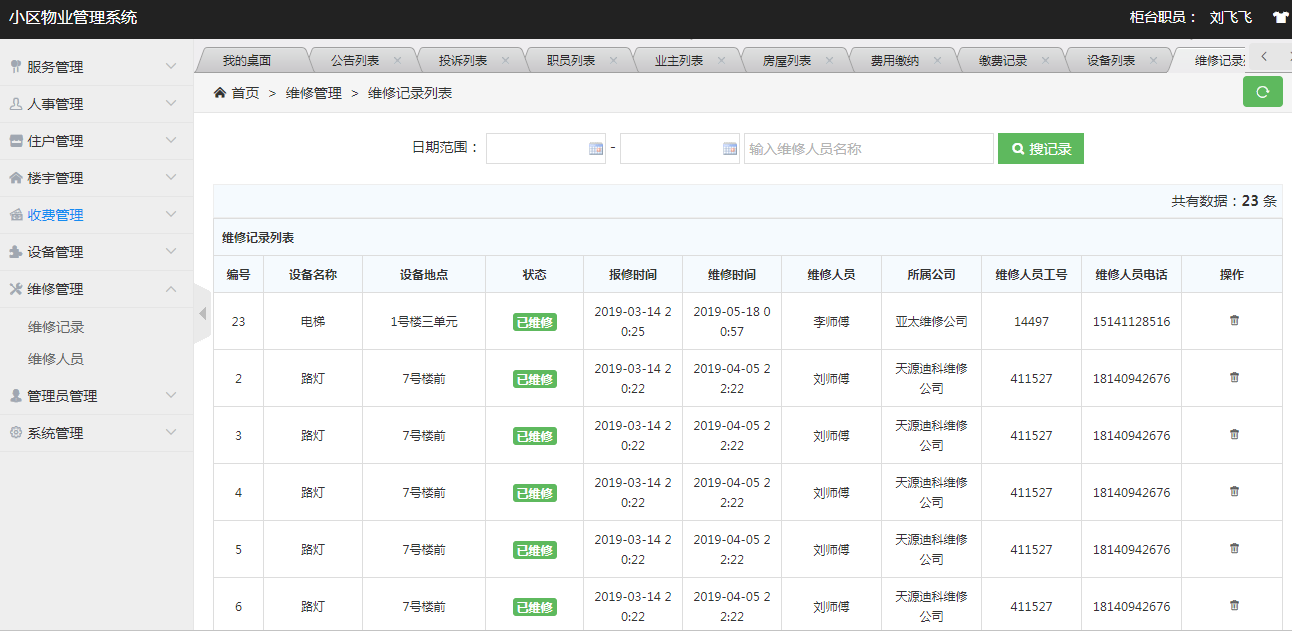Open the end date calendar picker

(x=730, y=149)
